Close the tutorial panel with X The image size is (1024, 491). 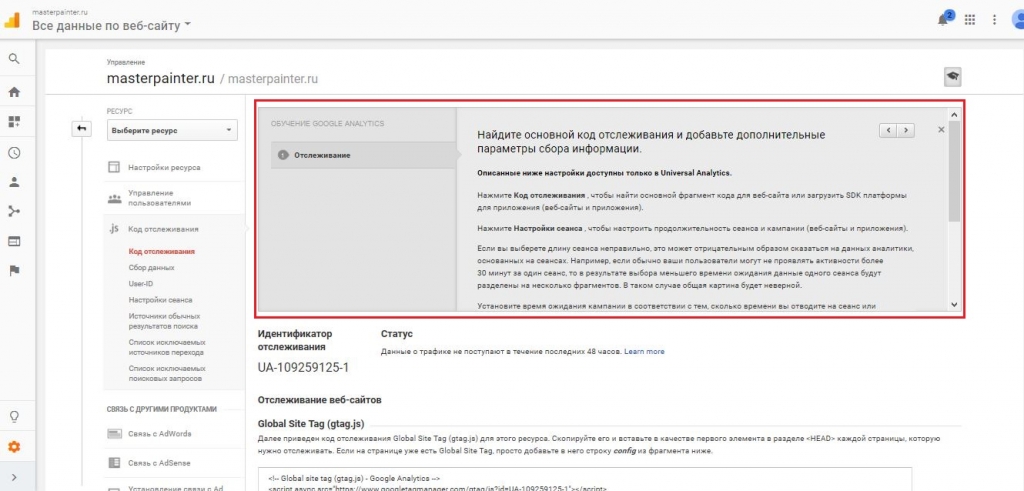(941, 130)
